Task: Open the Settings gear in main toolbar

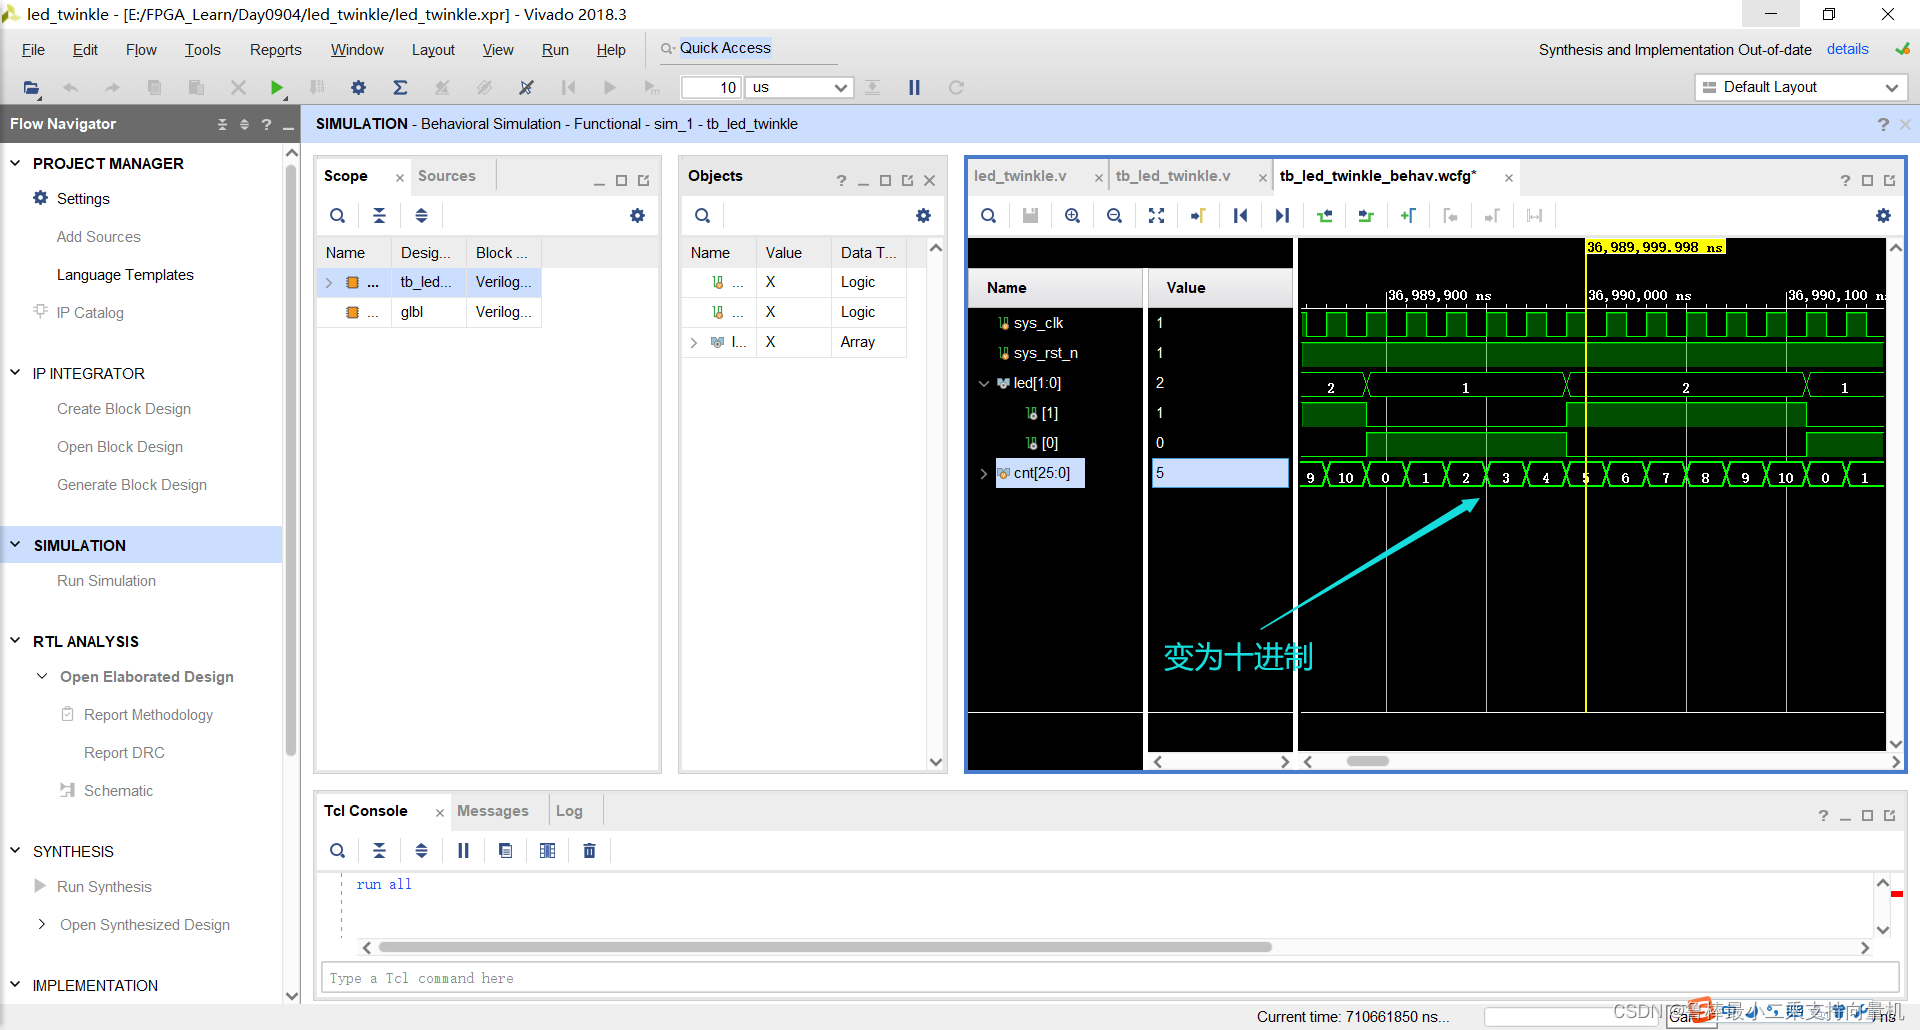Action: pos(358,88)
